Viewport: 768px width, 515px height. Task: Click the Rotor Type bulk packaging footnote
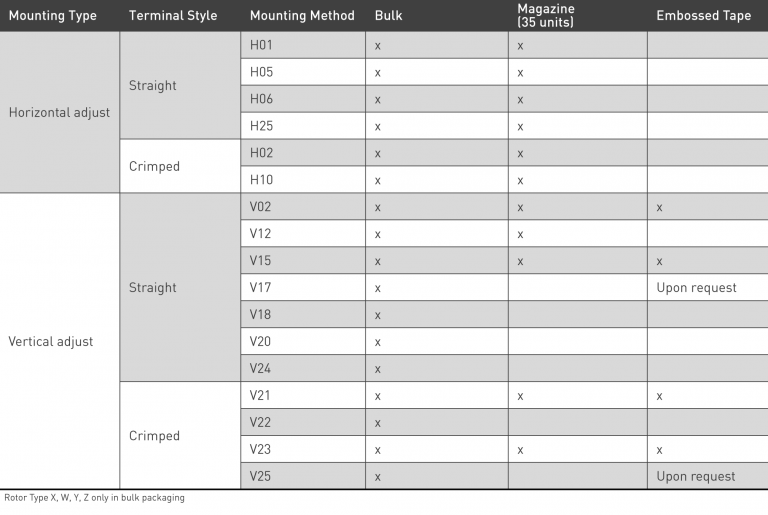tap(95, 498)
